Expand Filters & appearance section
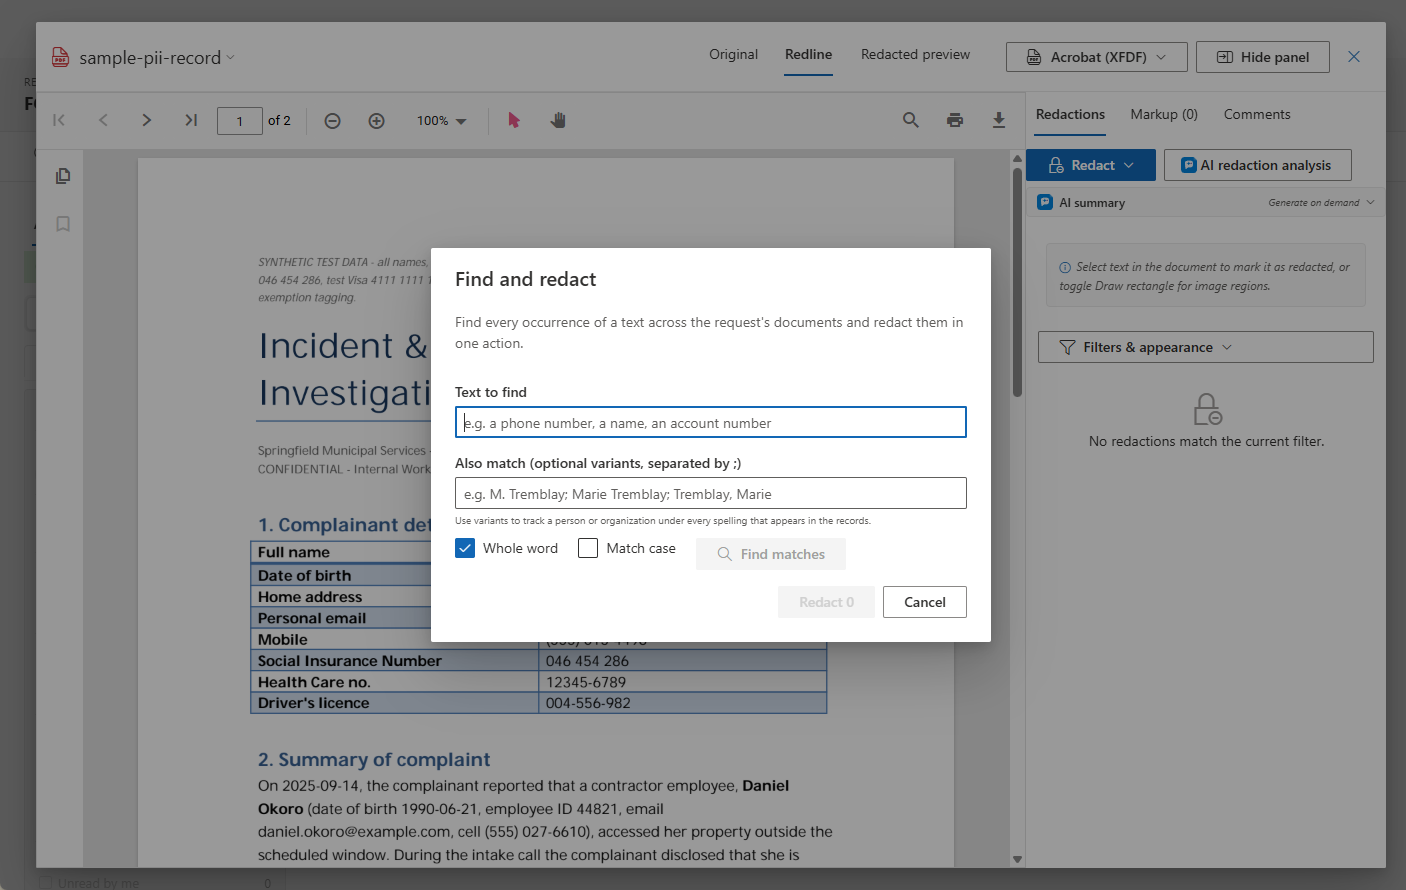This screenshot has height=890, width=1406. 1206,347
